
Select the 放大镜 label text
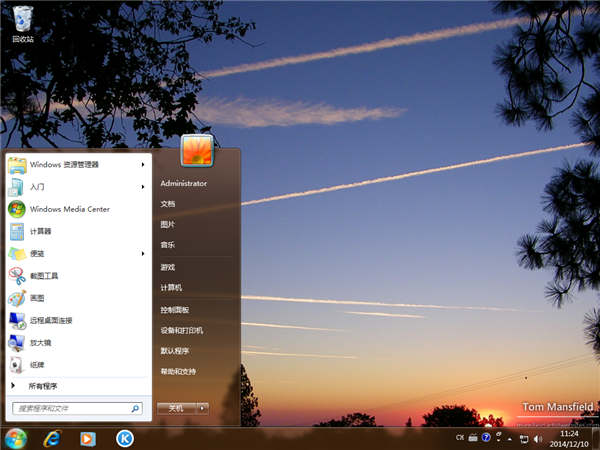(x=41, y=343)
